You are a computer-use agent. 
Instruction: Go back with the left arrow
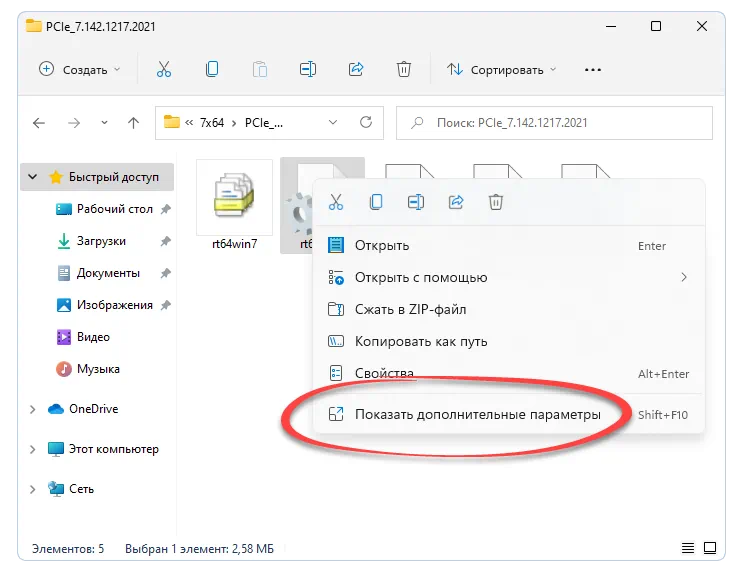tap(39, 123)
